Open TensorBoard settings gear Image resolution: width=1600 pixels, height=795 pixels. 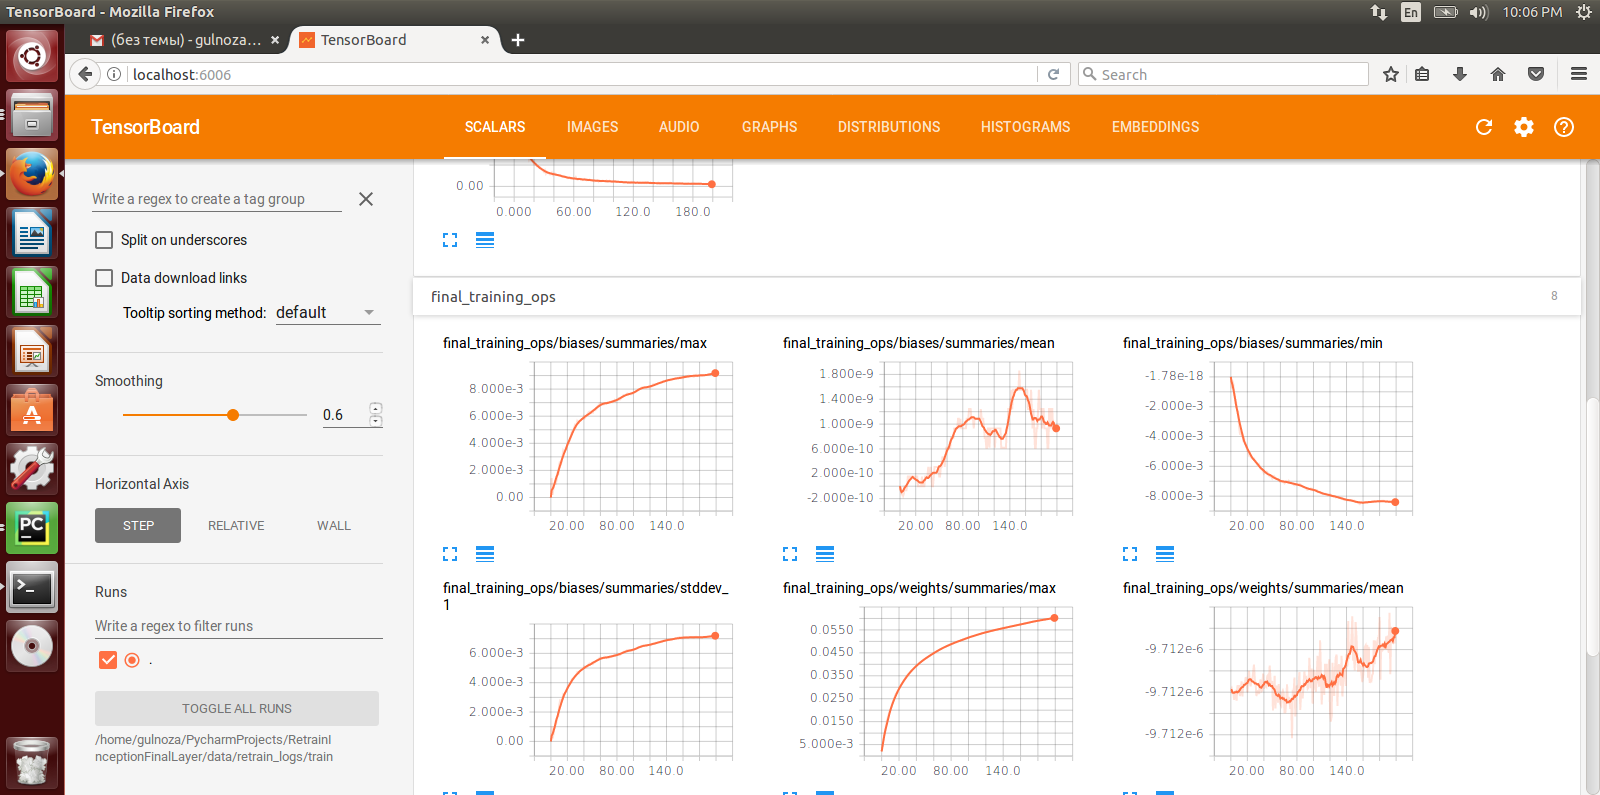pyautogui.click(x=1524, y=127)
